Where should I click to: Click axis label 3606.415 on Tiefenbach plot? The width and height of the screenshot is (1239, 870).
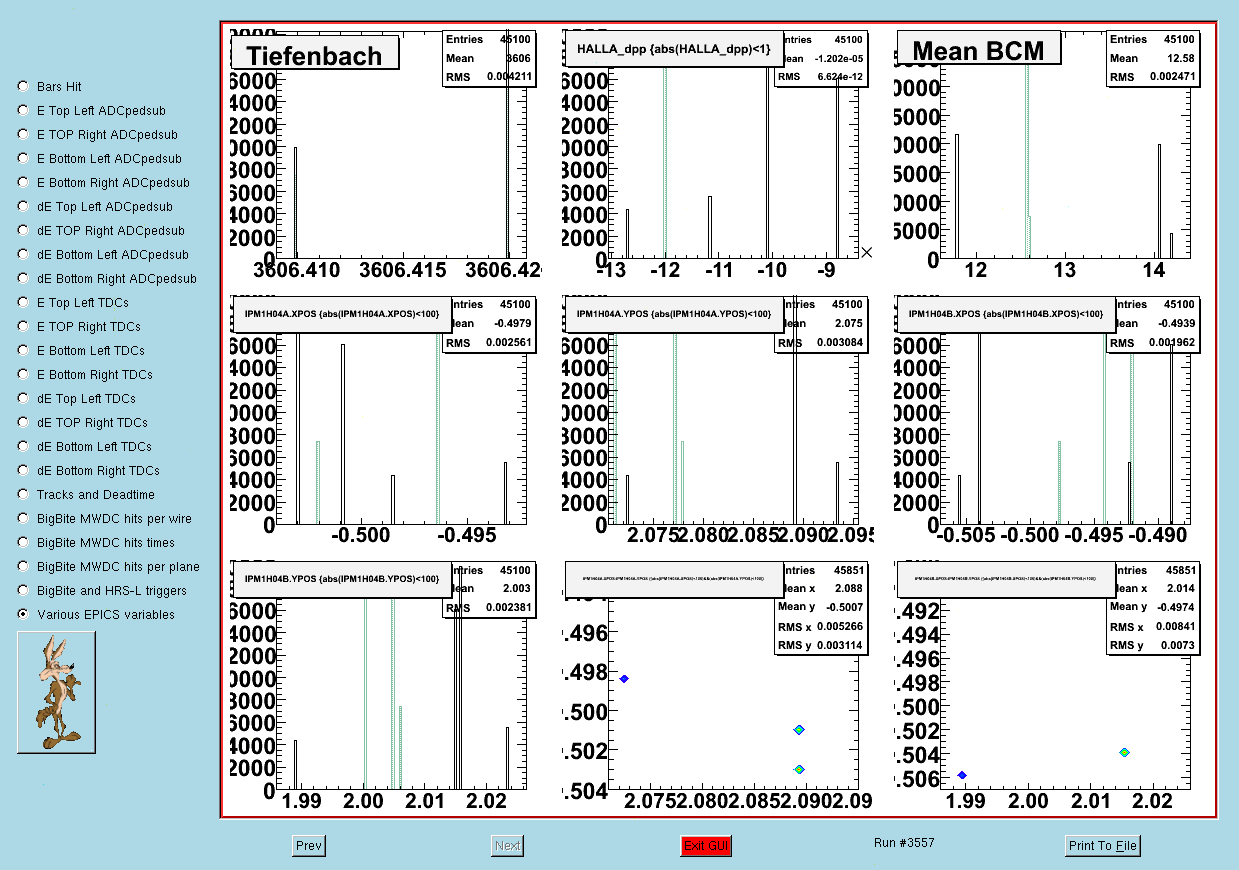(402, 270)
